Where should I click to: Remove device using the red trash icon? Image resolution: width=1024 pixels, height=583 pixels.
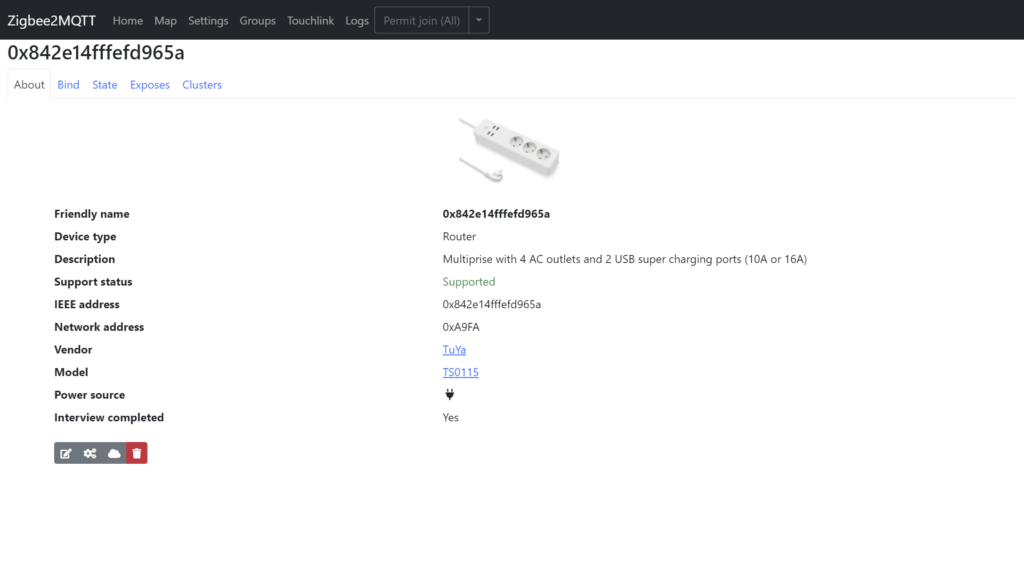pos(137,453)
